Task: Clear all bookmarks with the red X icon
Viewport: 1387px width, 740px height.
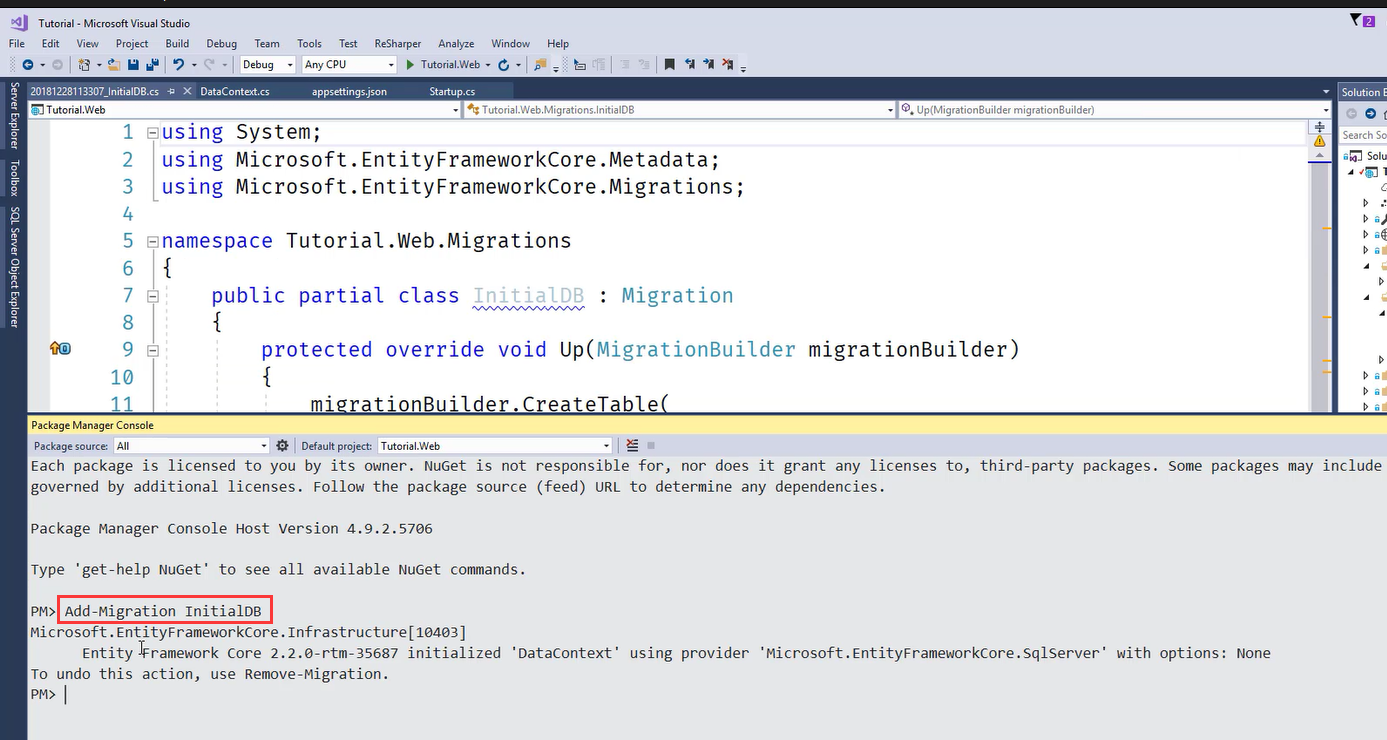Action: 728,64
